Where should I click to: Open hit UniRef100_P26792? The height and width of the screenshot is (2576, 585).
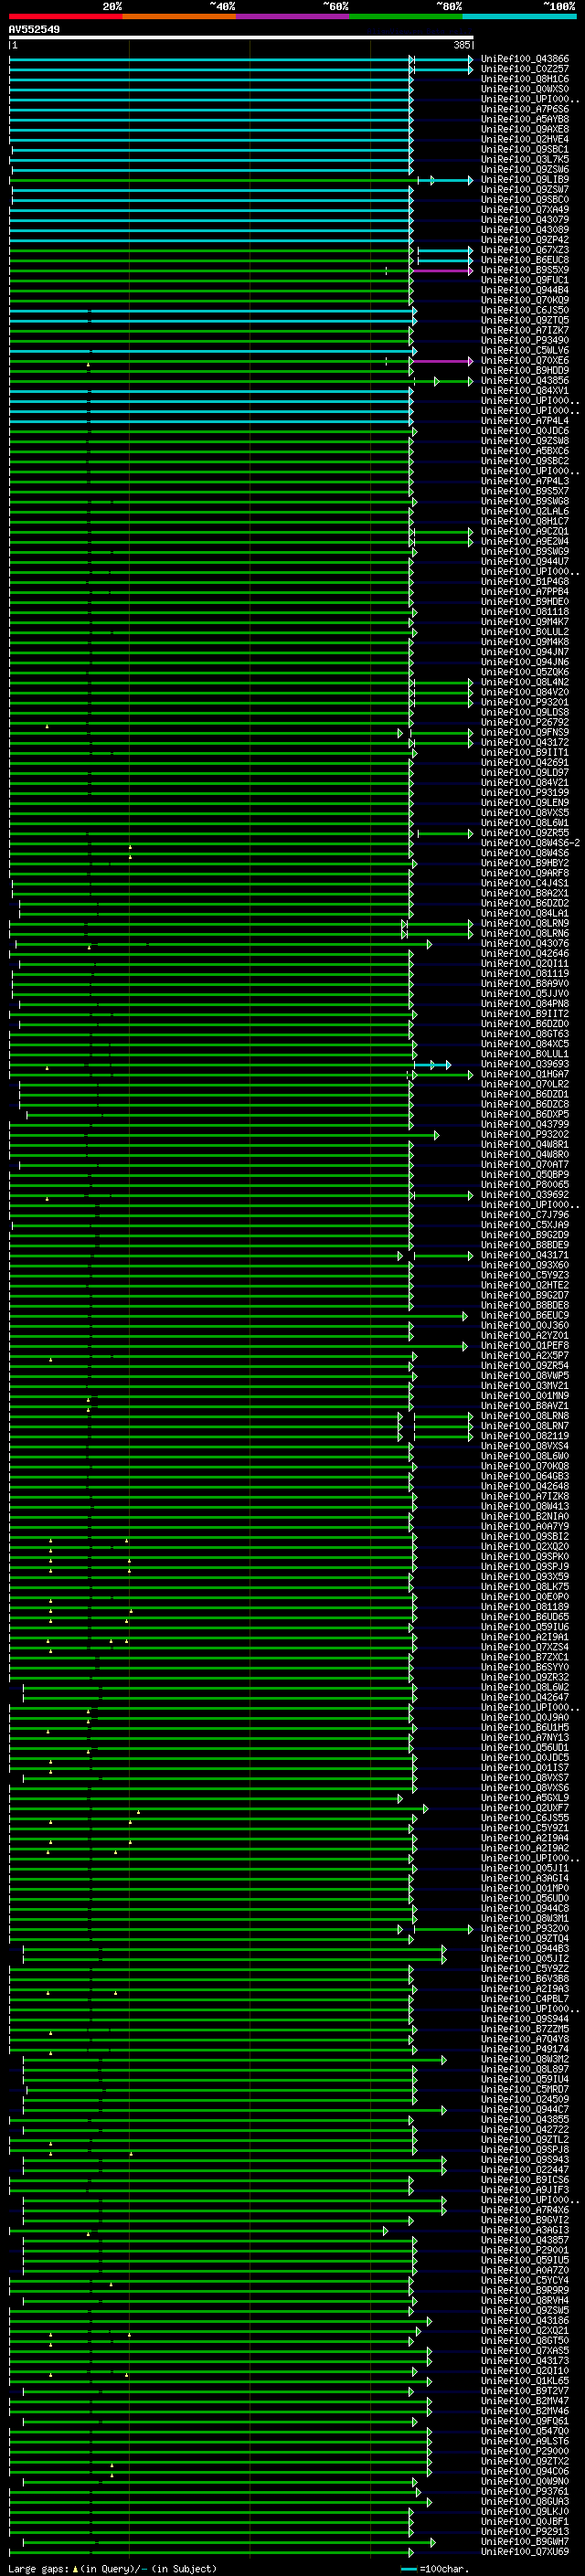(x=525, y=722)
